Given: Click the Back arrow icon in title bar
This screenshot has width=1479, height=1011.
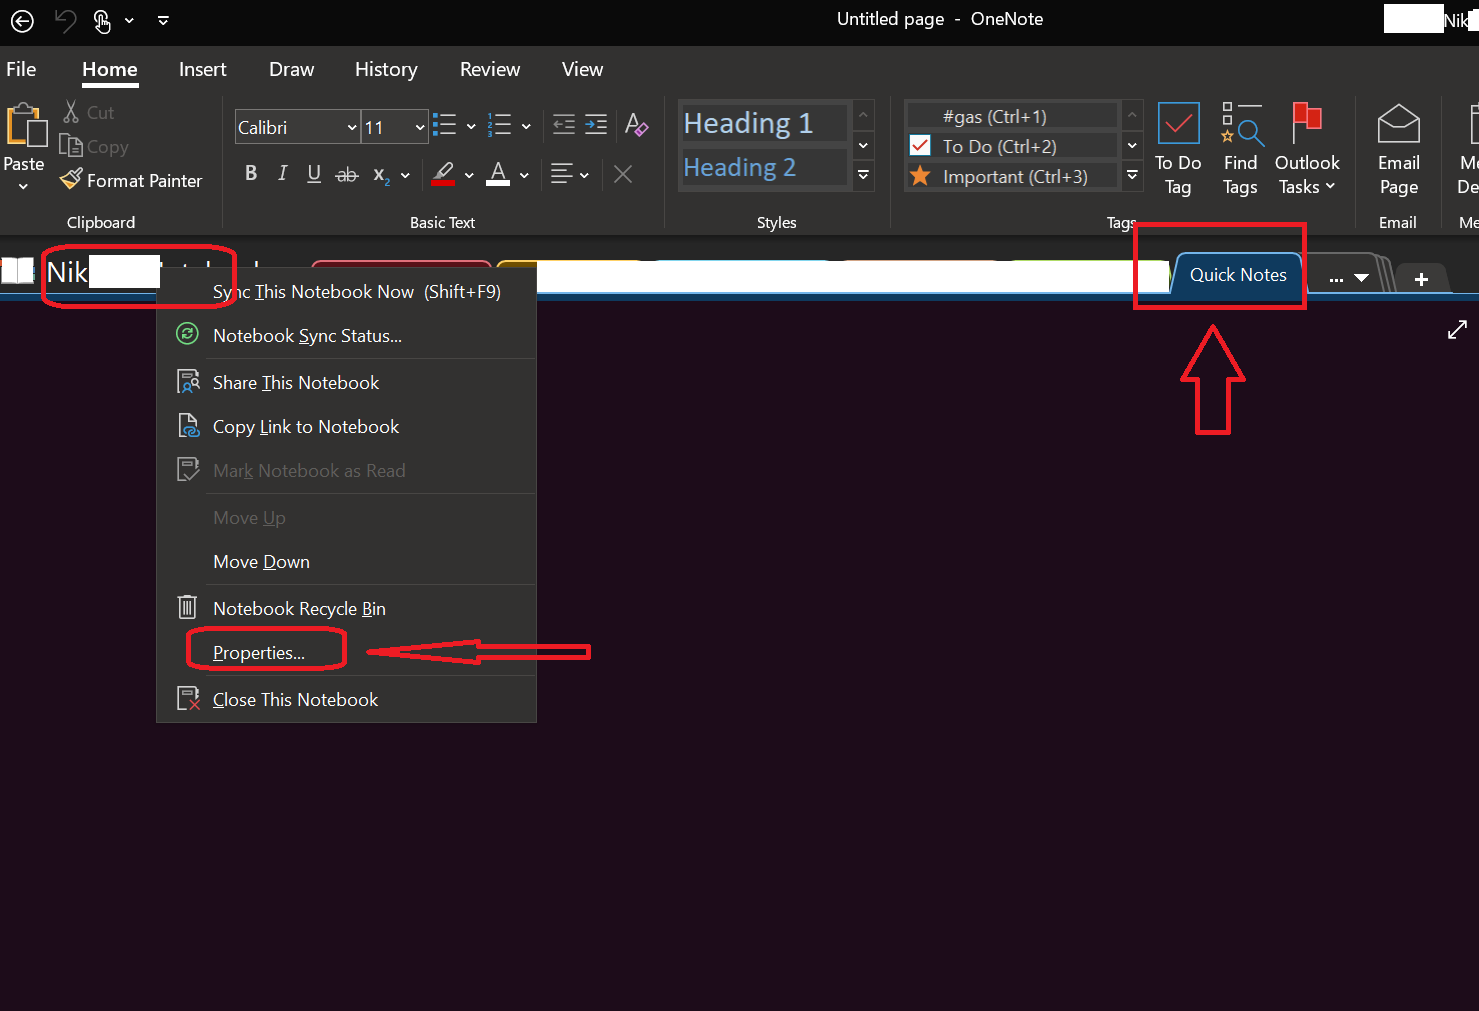Looking at the screenshot, I should [x=22, y=20].
